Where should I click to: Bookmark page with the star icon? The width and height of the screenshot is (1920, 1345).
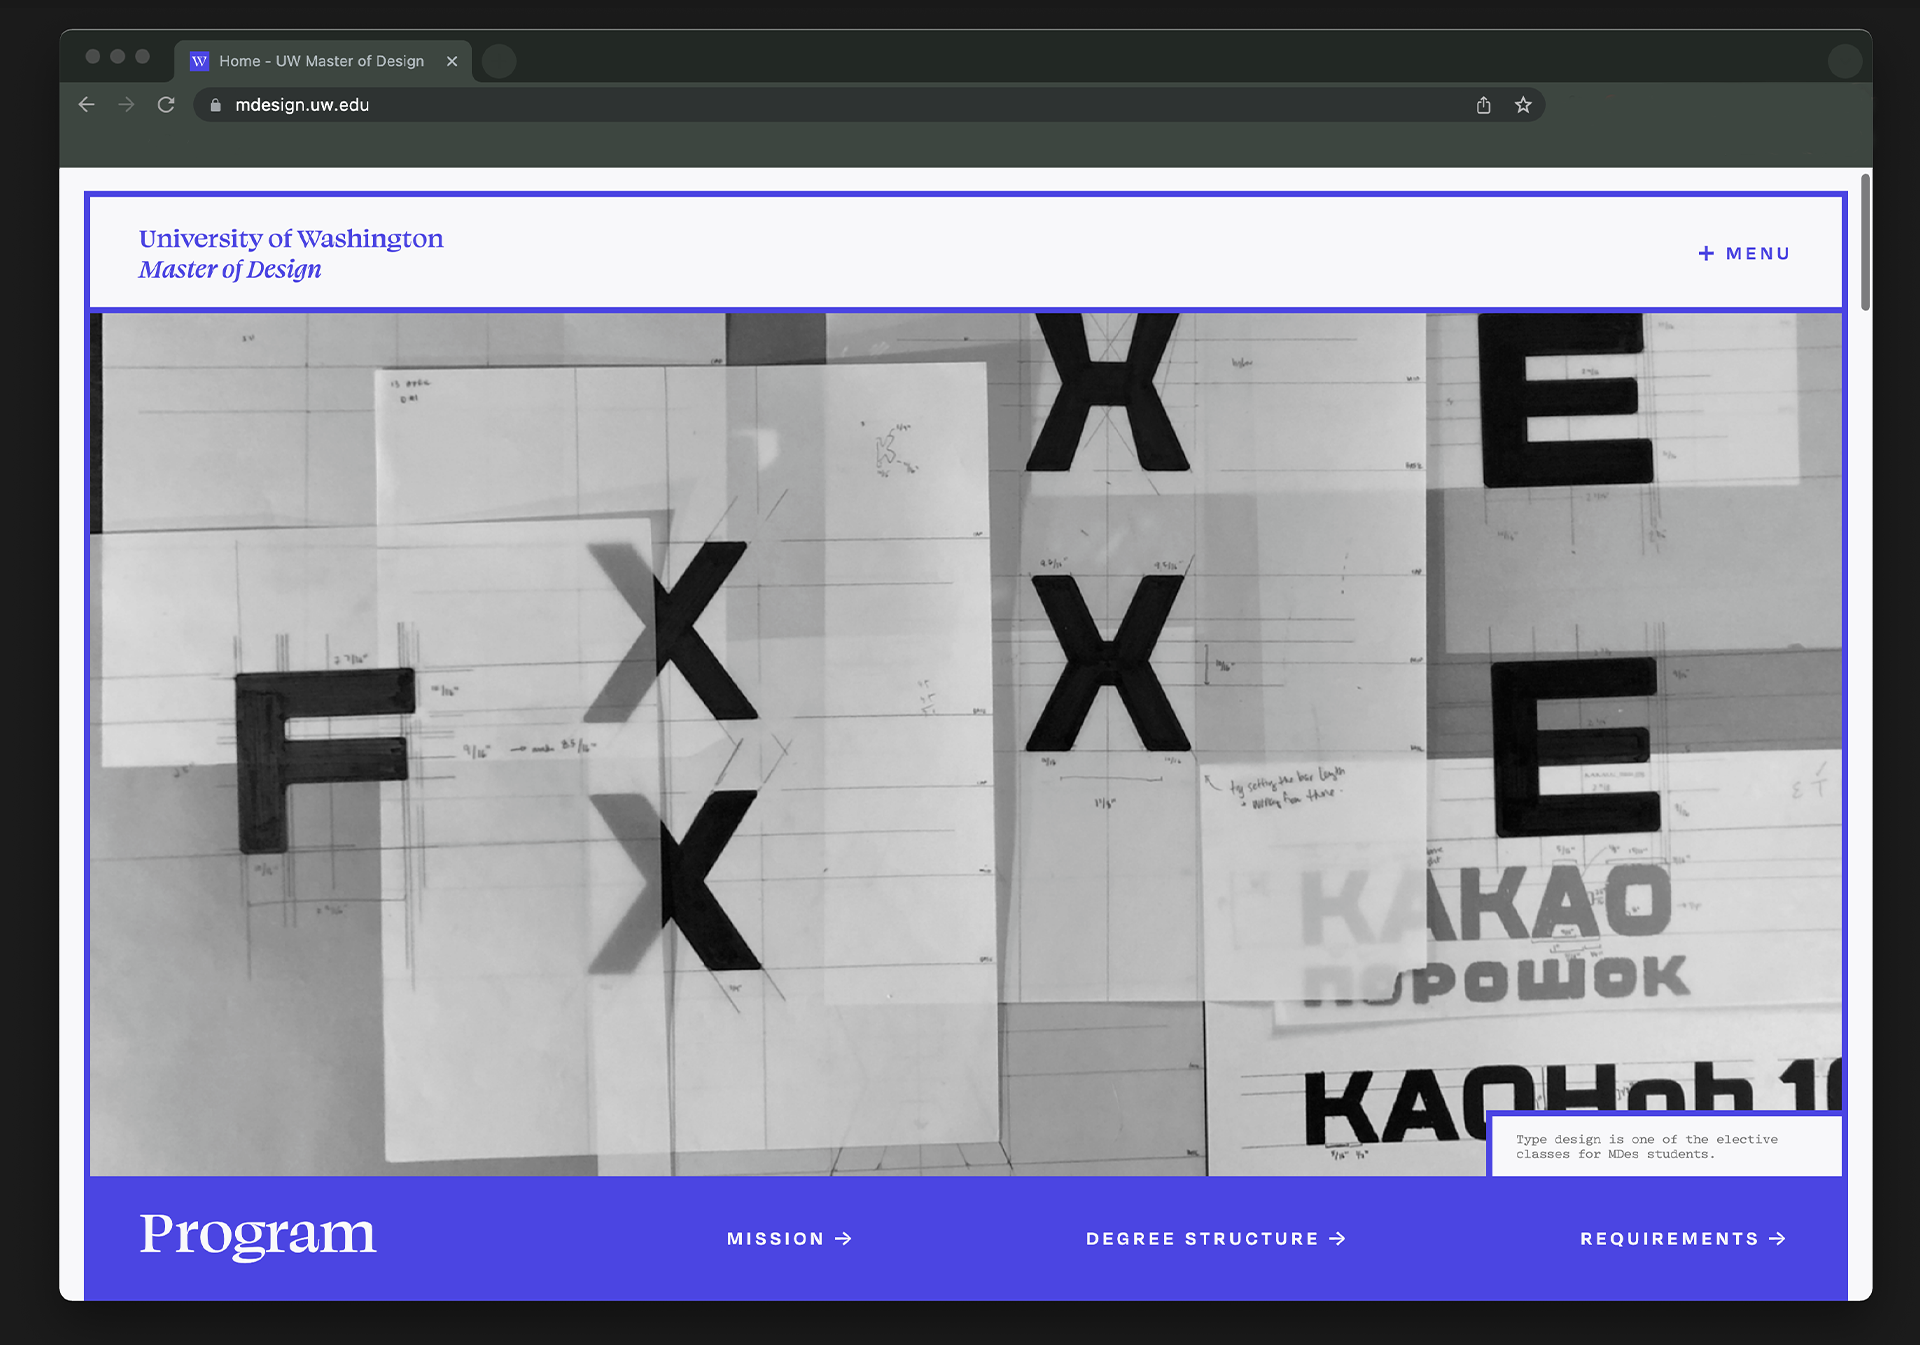(1523, 105)
